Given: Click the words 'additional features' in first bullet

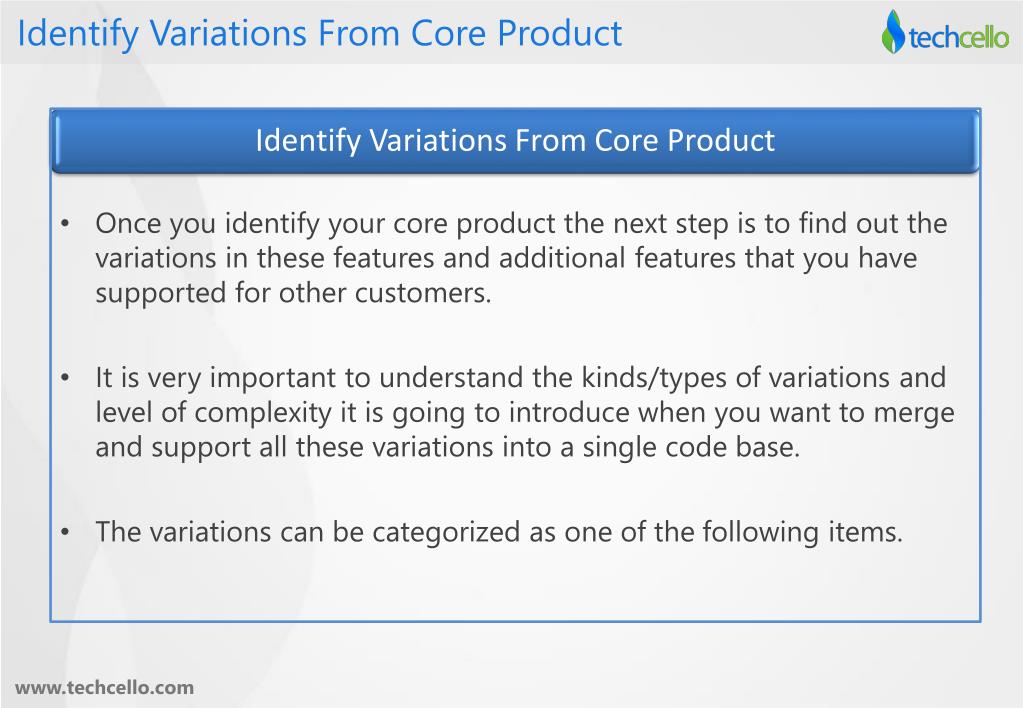Looking at the screenshot, I should pyautogui.click(x=562, y=258).
